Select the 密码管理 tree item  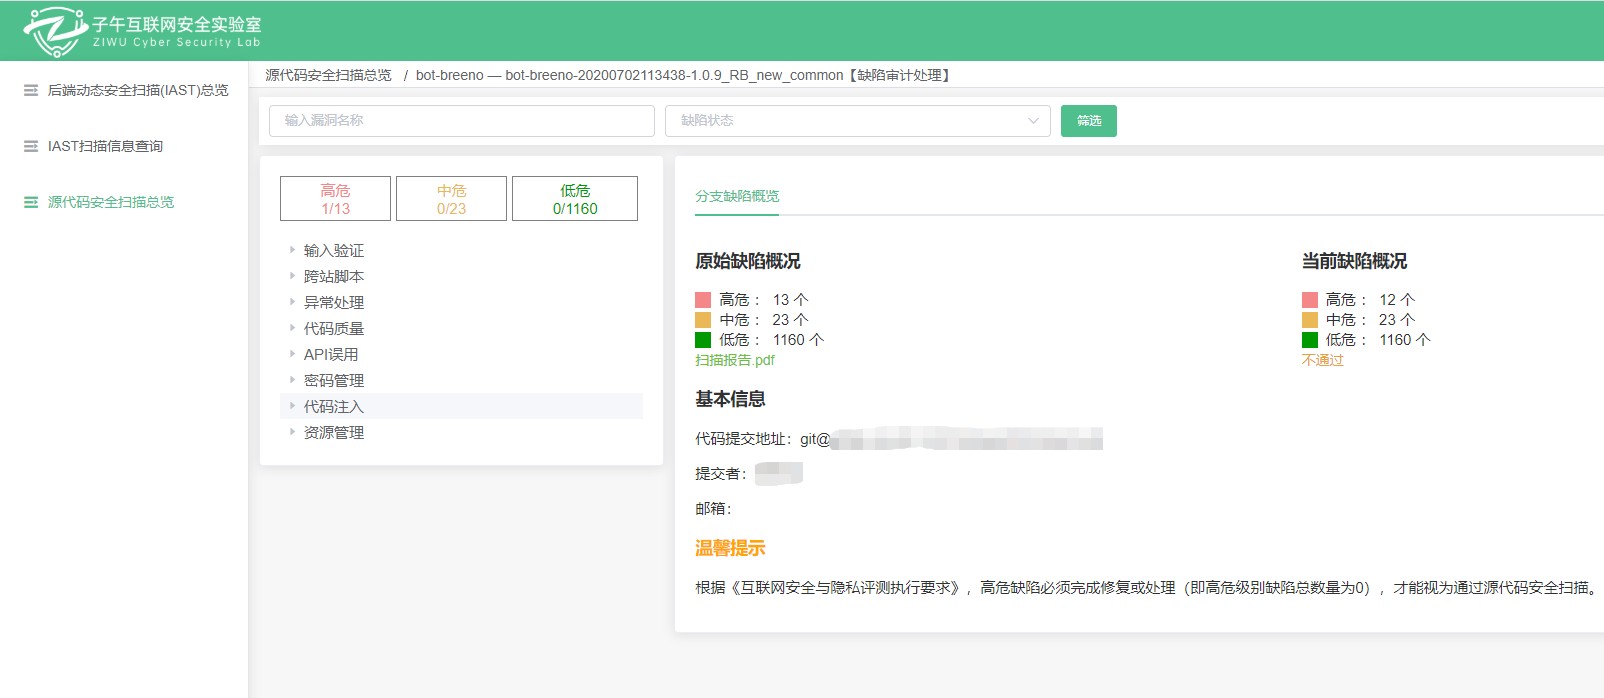point(334,380)
